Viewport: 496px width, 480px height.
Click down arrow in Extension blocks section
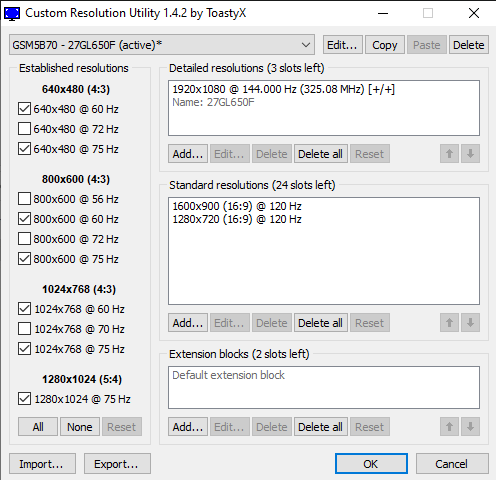(470, 427)
